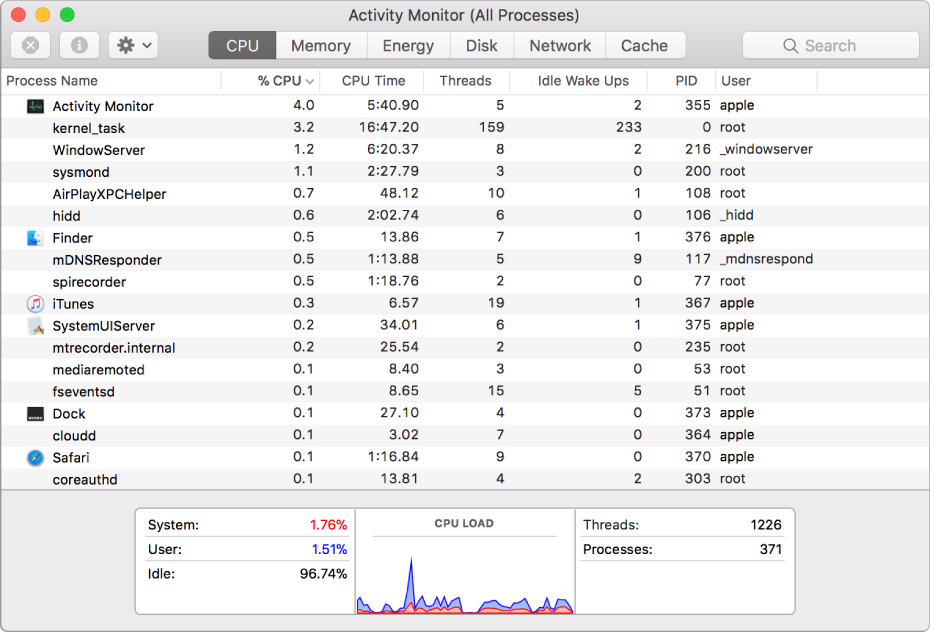The width and height of the screenshot is (934, 633).
Task: Toggle sort order on % CPU column
Action: click(284, 81)
